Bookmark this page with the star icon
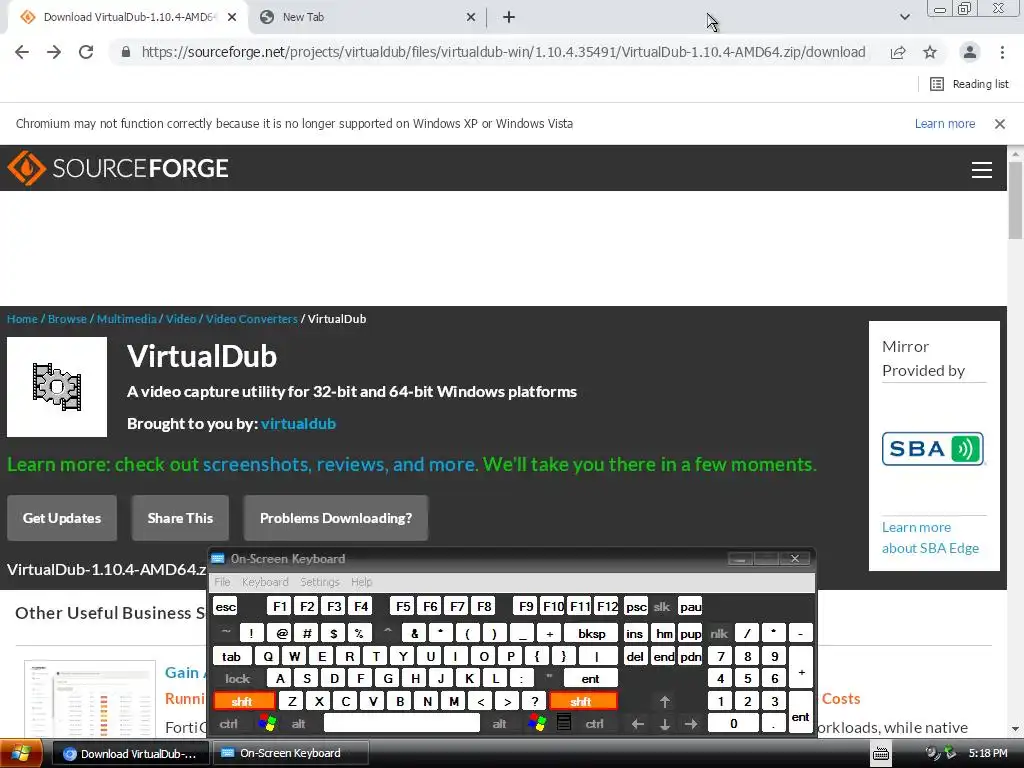This screenshot has height=768, width=1024. point(930,52)
